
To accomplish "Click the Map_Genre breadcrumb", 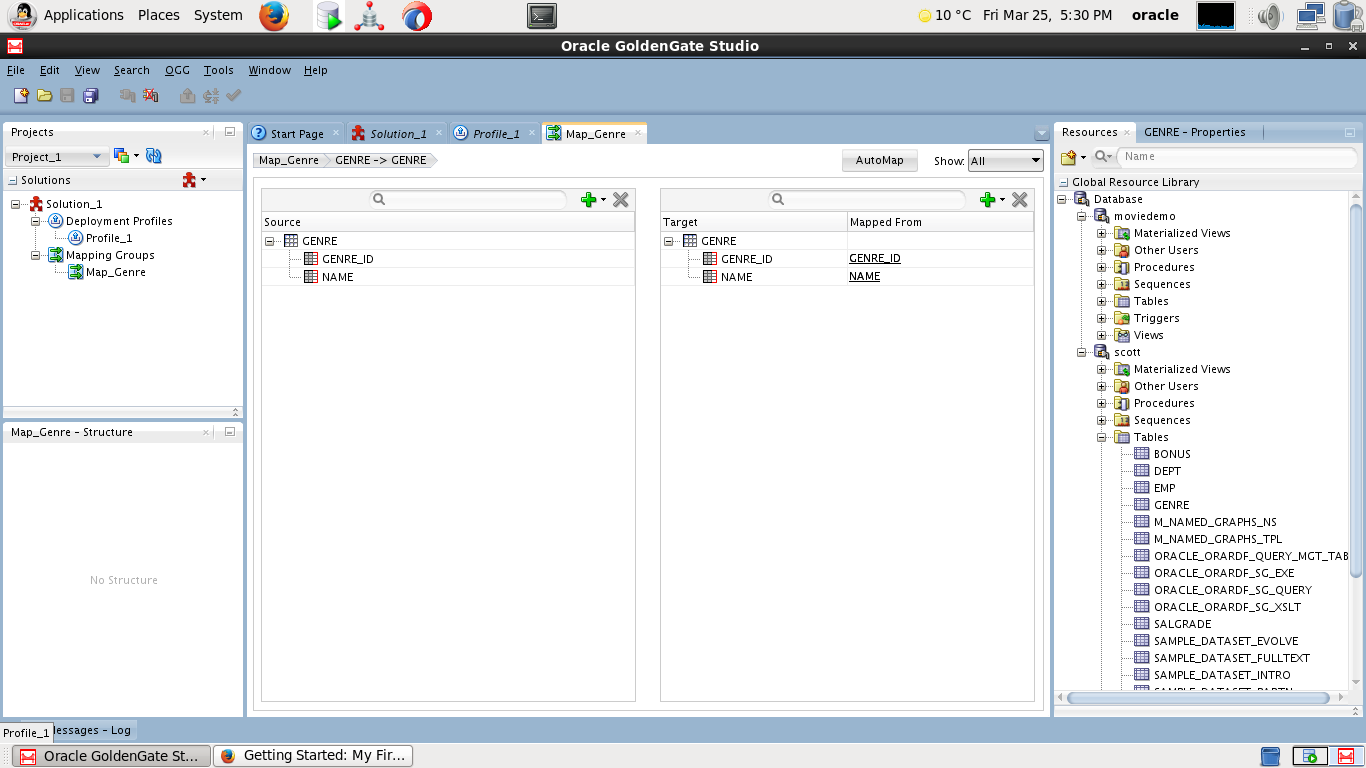I will (x=288, y=160).
